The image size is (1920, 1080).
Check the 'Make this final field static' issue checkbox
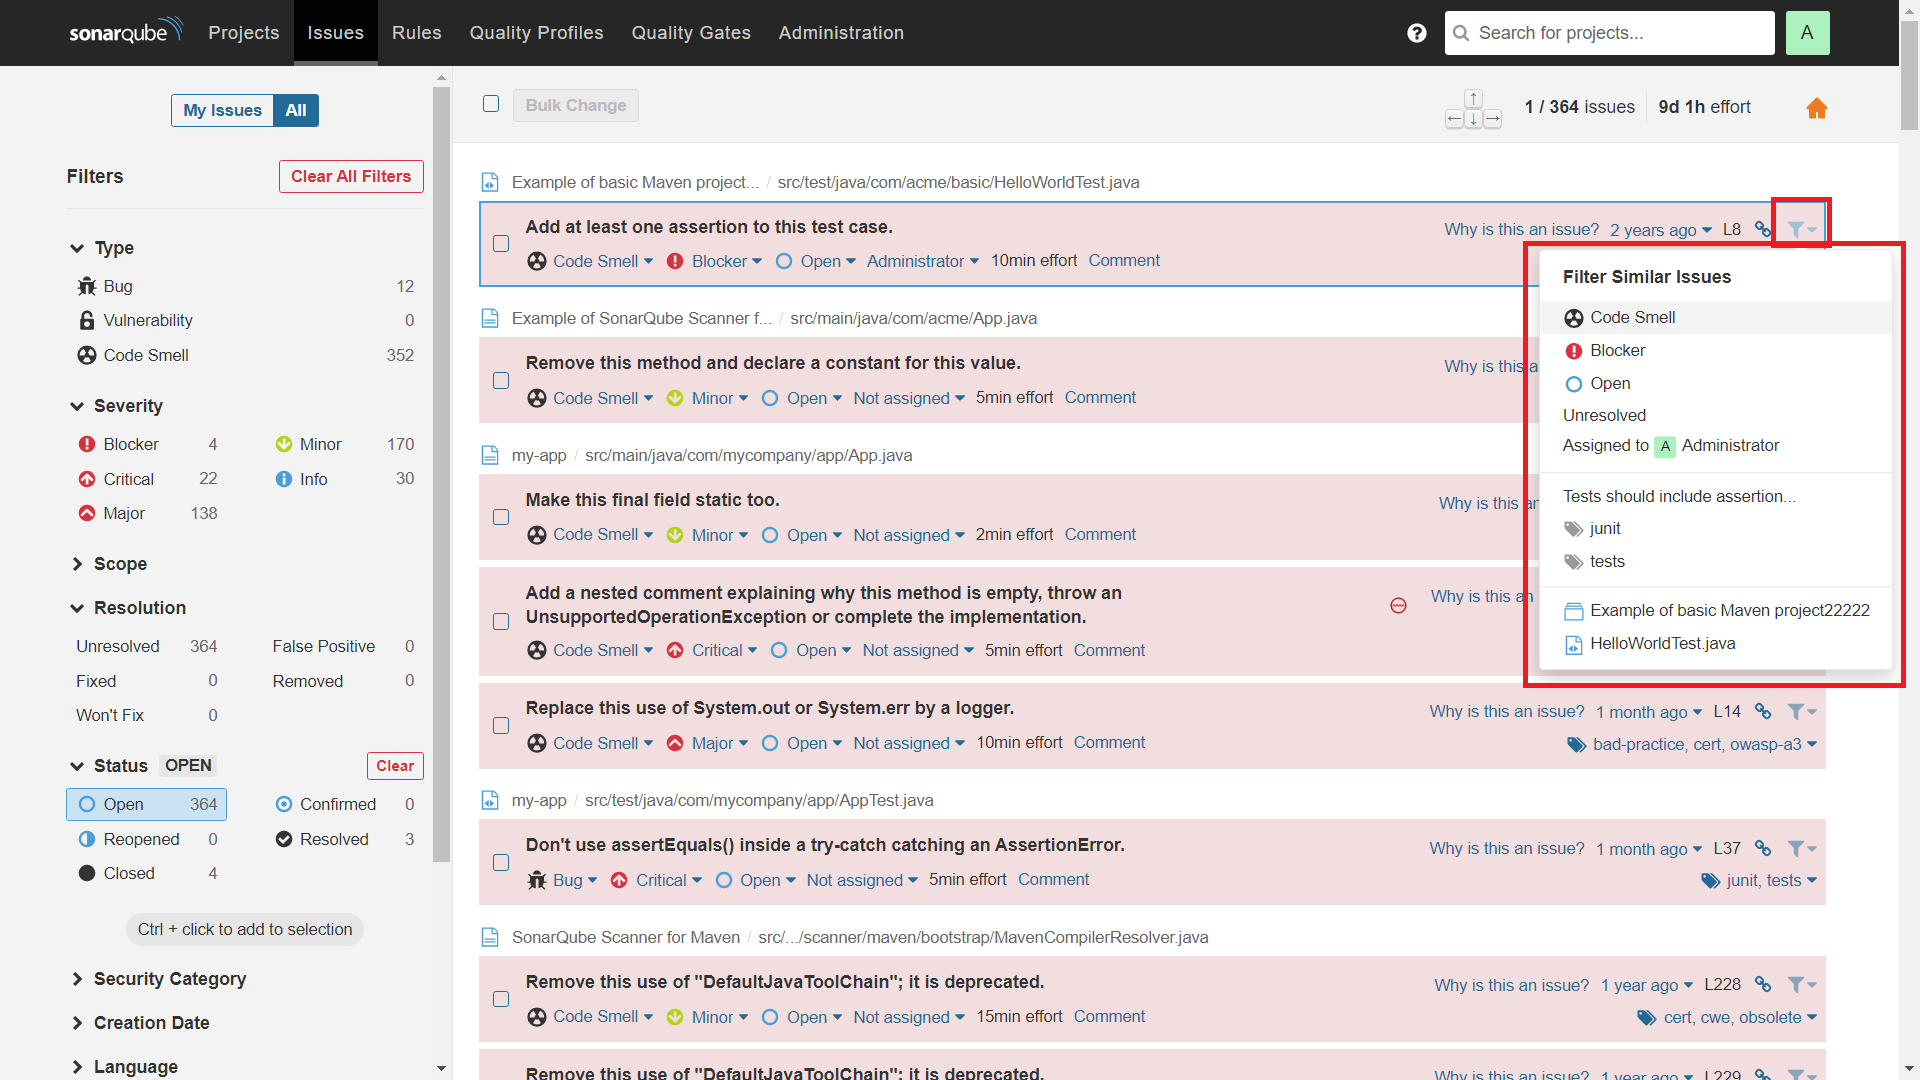pos(501,517)
